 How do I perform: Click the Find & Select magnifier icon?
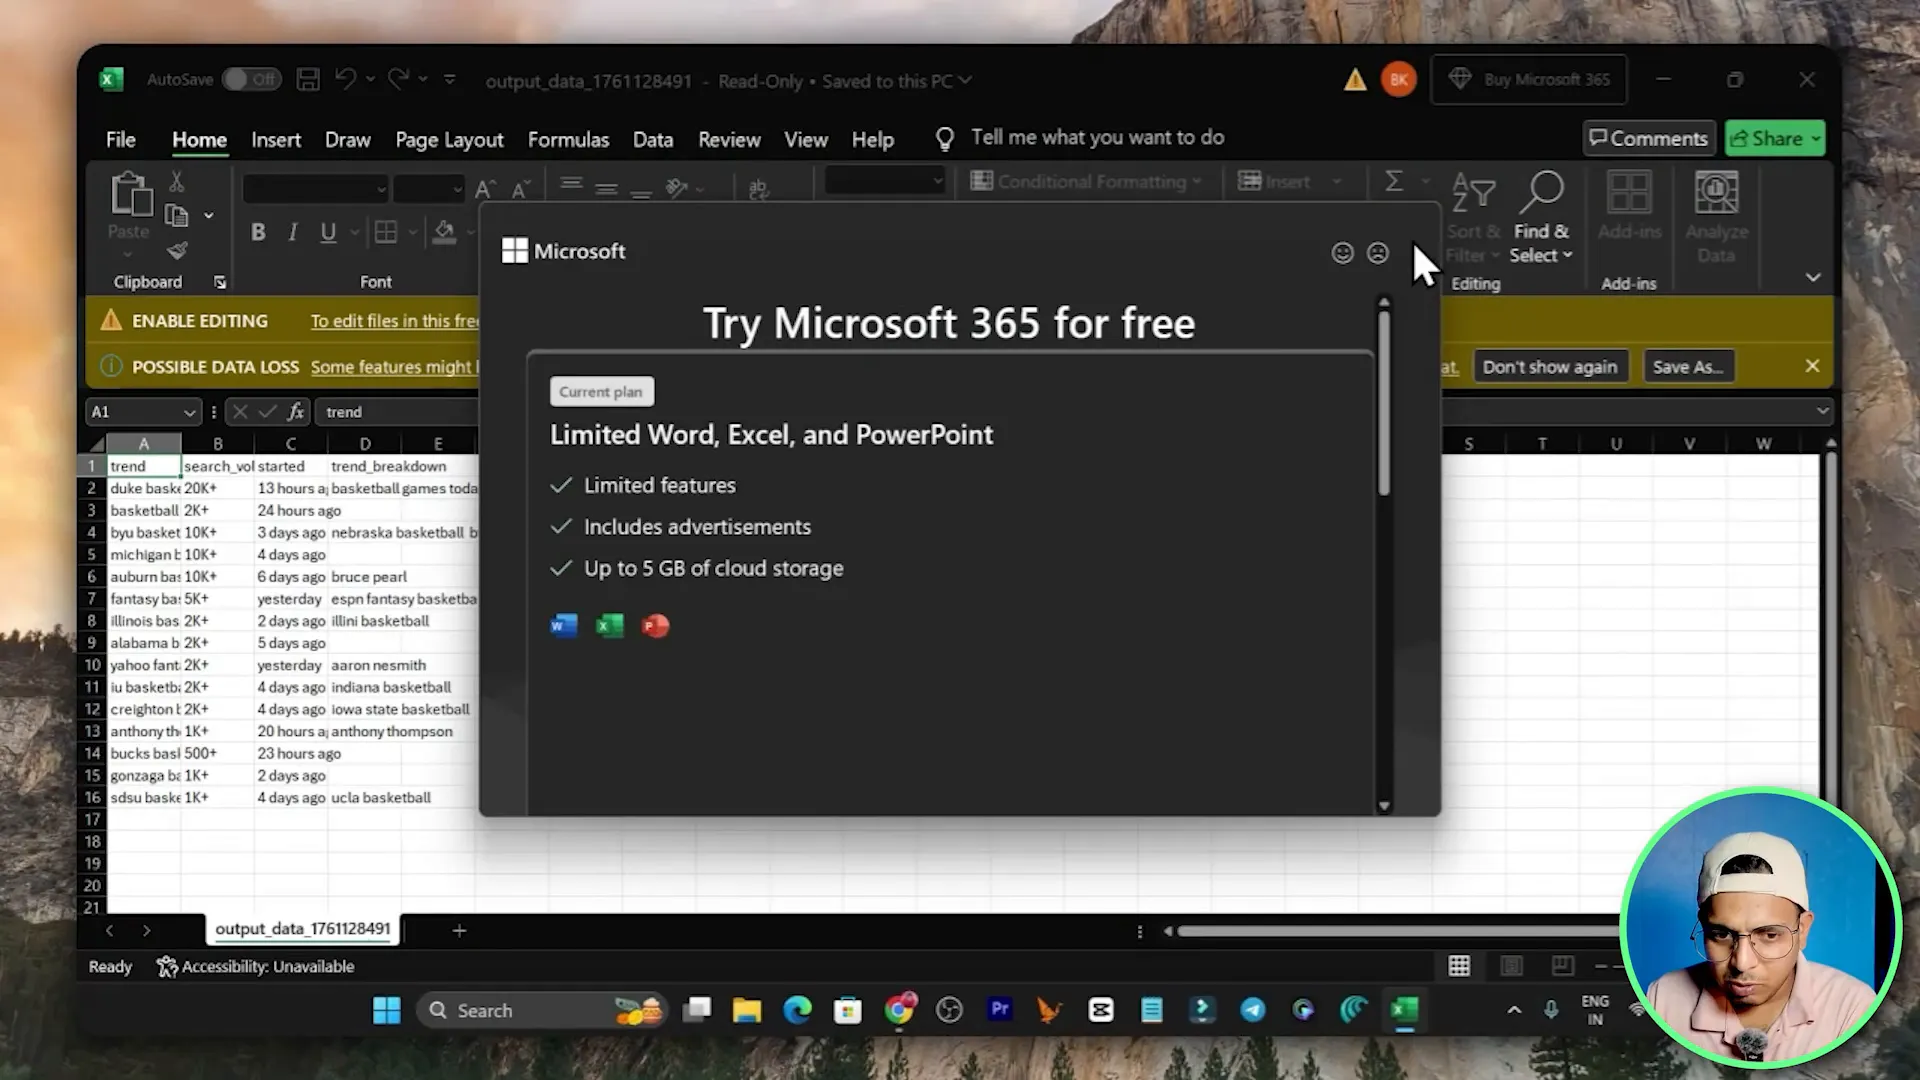1544,192
